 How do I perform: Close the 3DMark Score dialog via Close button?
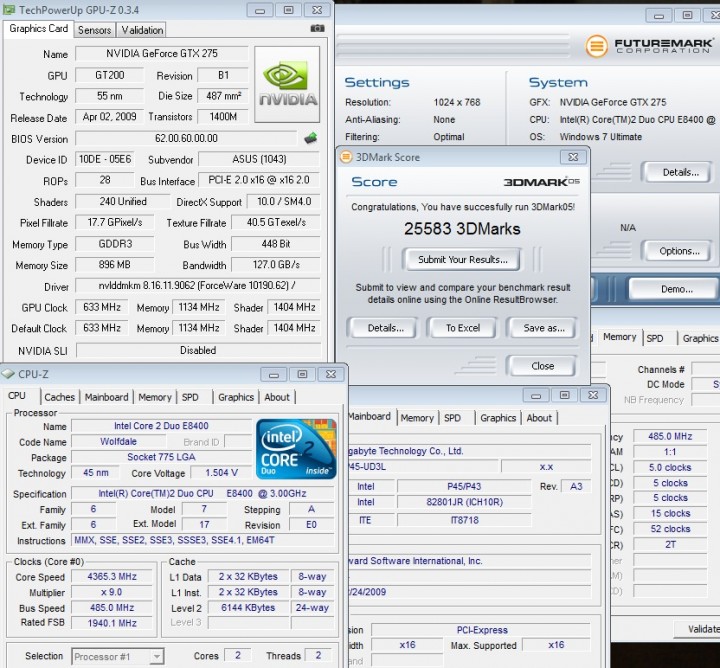pos(542,366)
